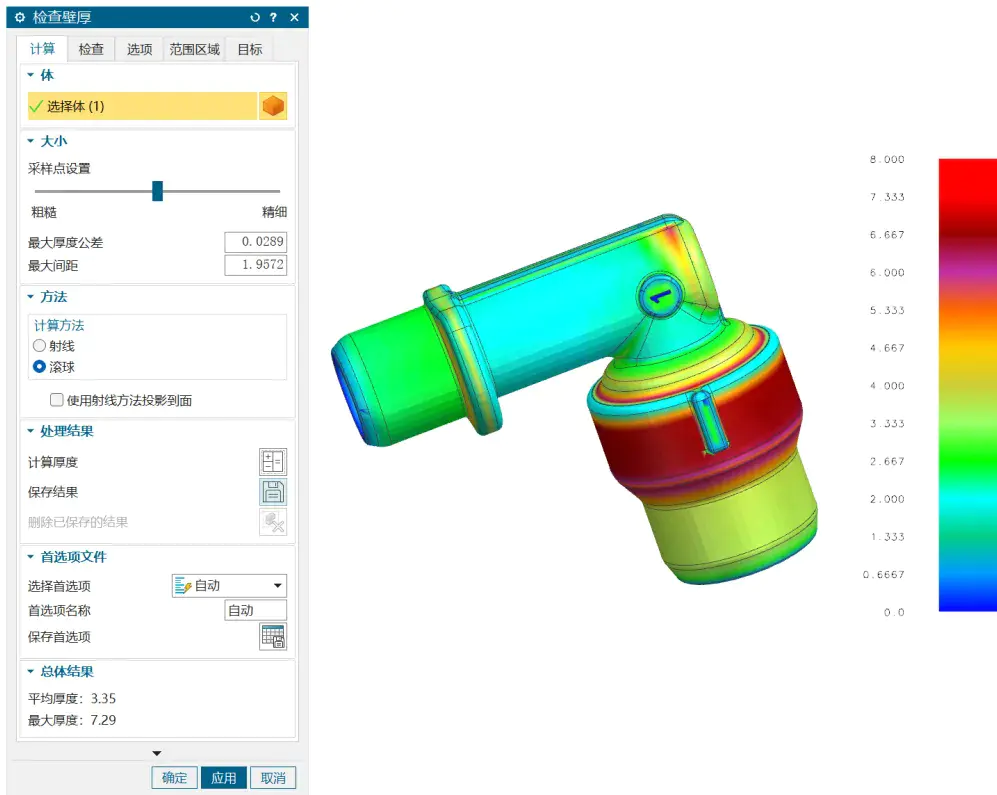Click the bottom arrow to expand the dialog

(157, 753)
